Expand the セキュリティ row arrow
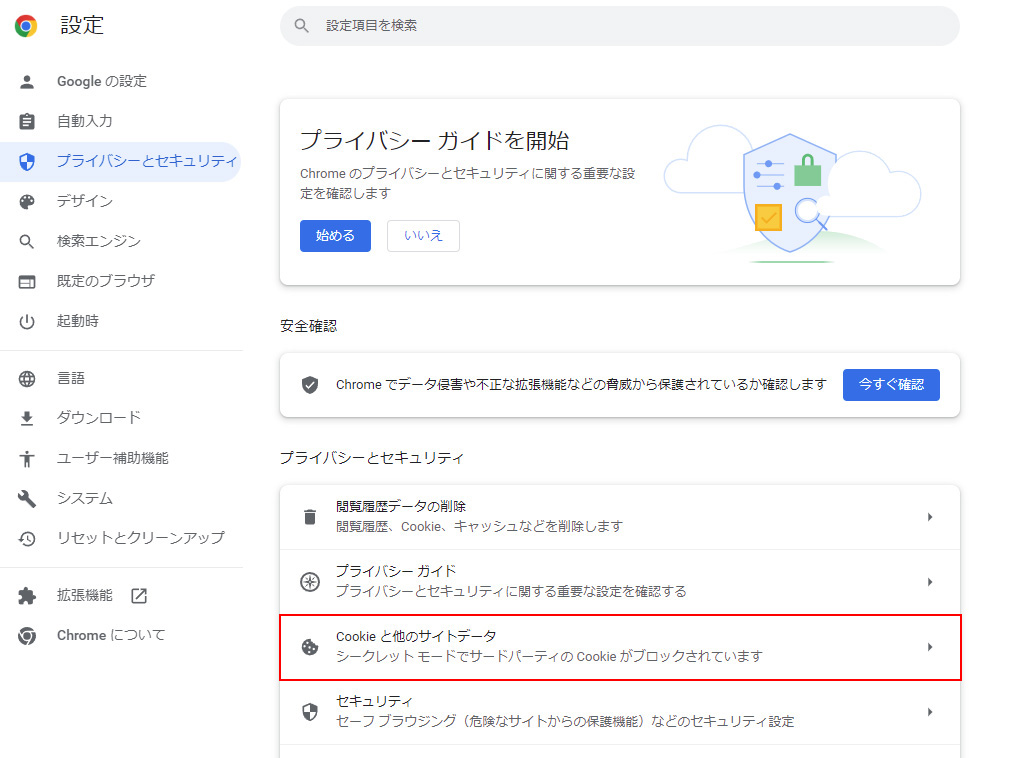The width and height of the screenshot is (1018, 758). click(930, 712)
